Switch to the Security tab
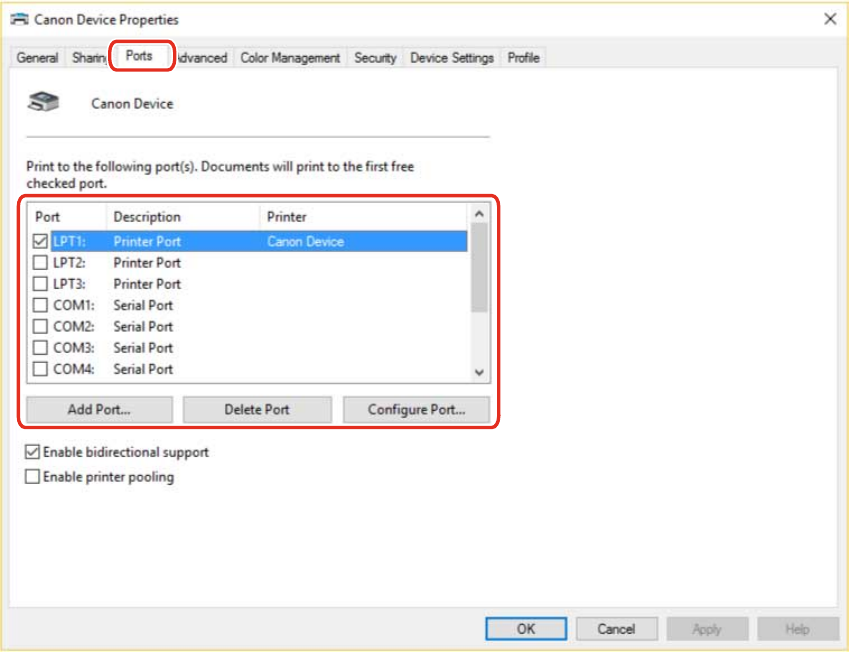The image size is (849, 652). tap(375, 57)
